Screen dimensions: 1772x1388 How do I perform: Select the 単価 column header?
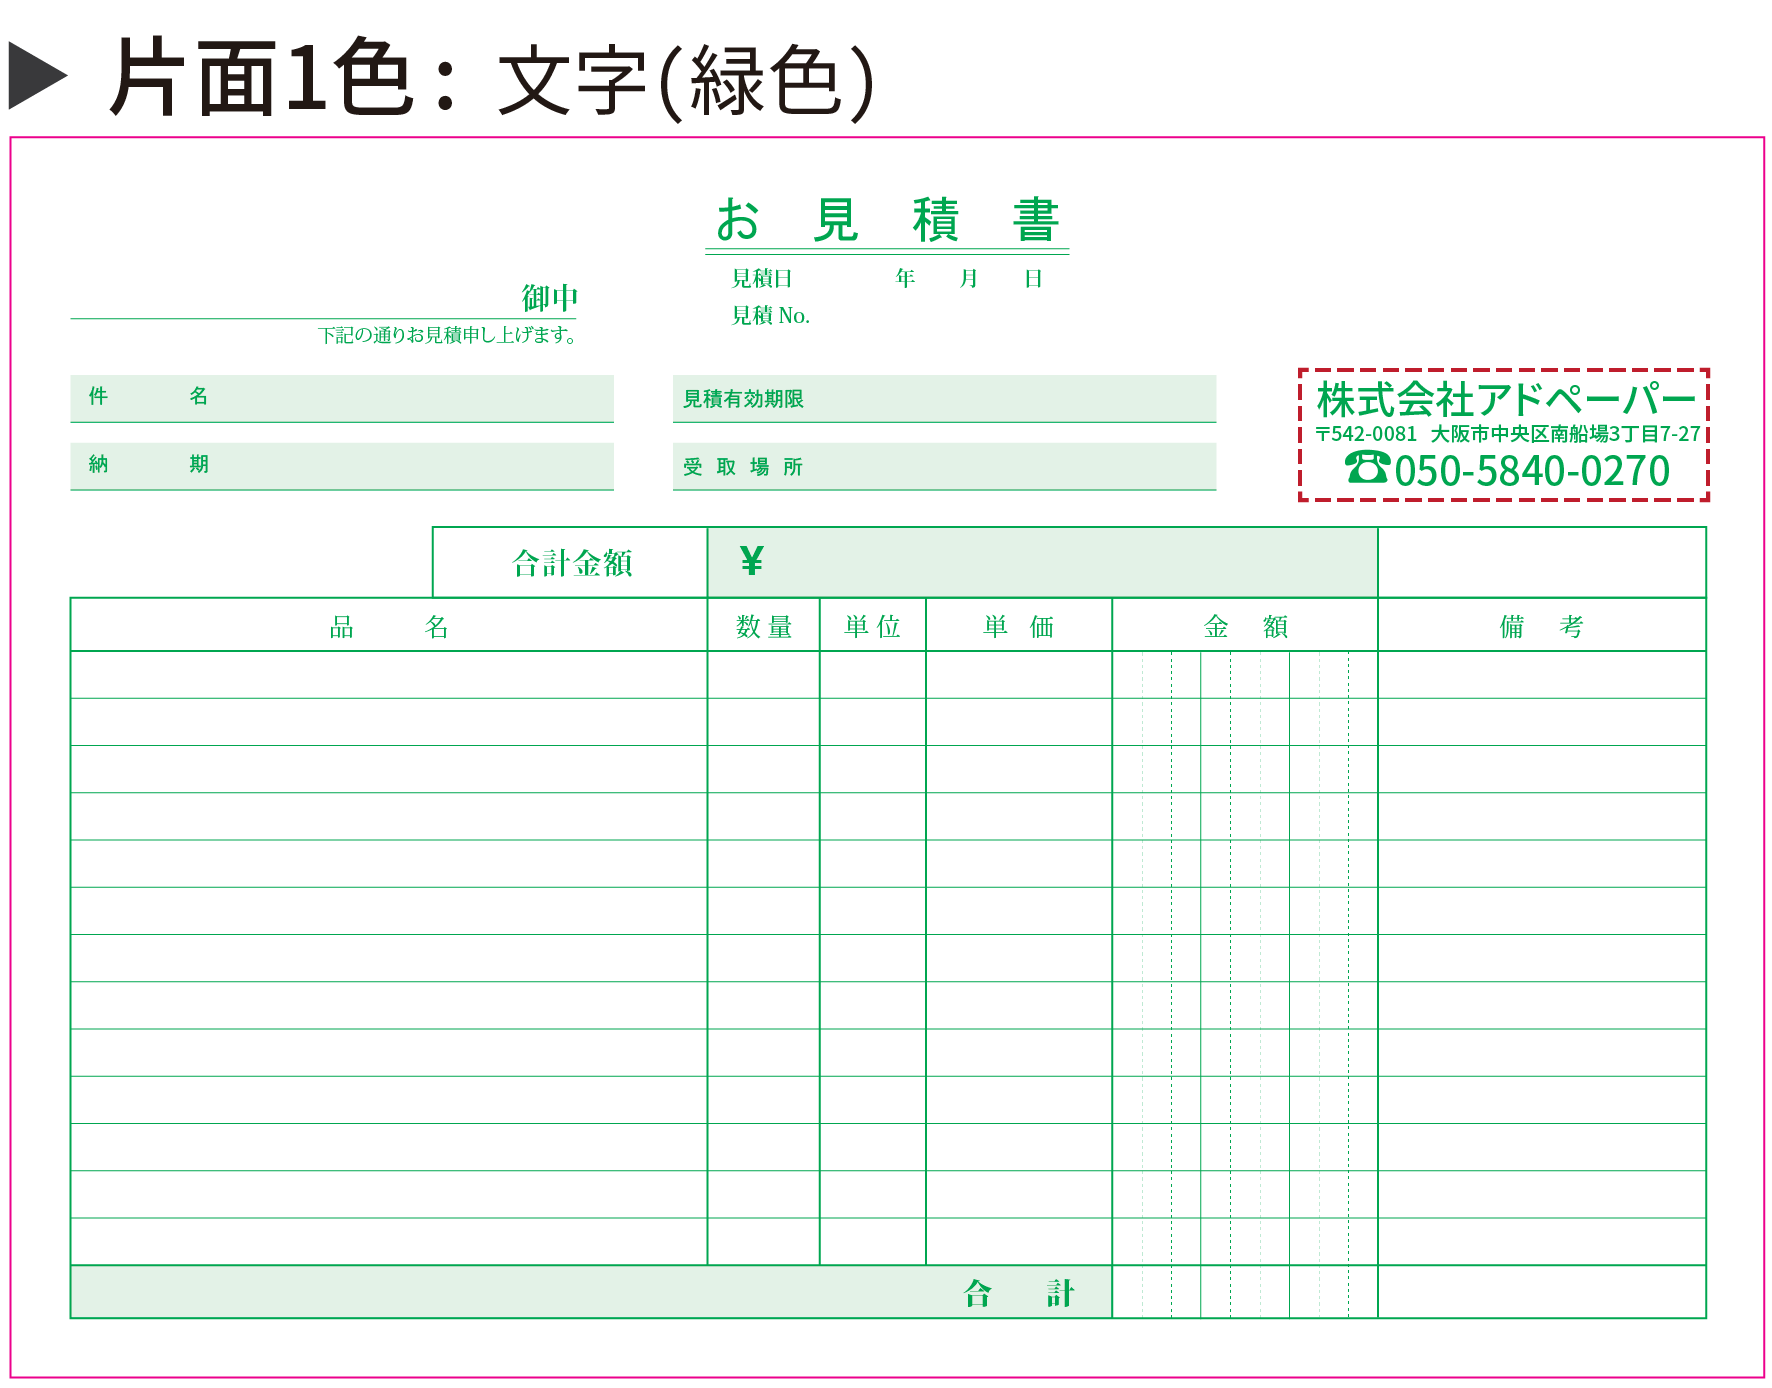tap(1018, 626)
